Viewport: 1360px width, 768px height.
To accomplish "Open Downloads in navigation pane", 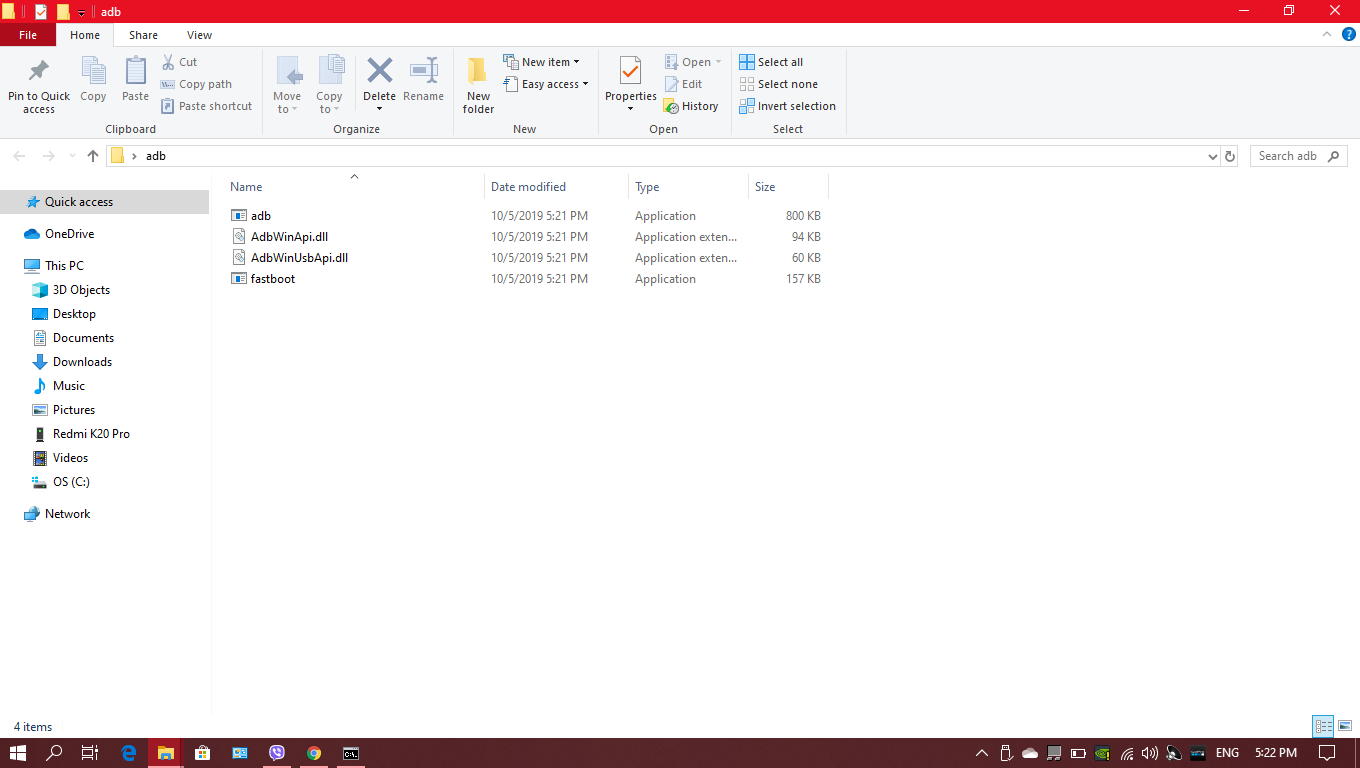I will click(82, 362).
